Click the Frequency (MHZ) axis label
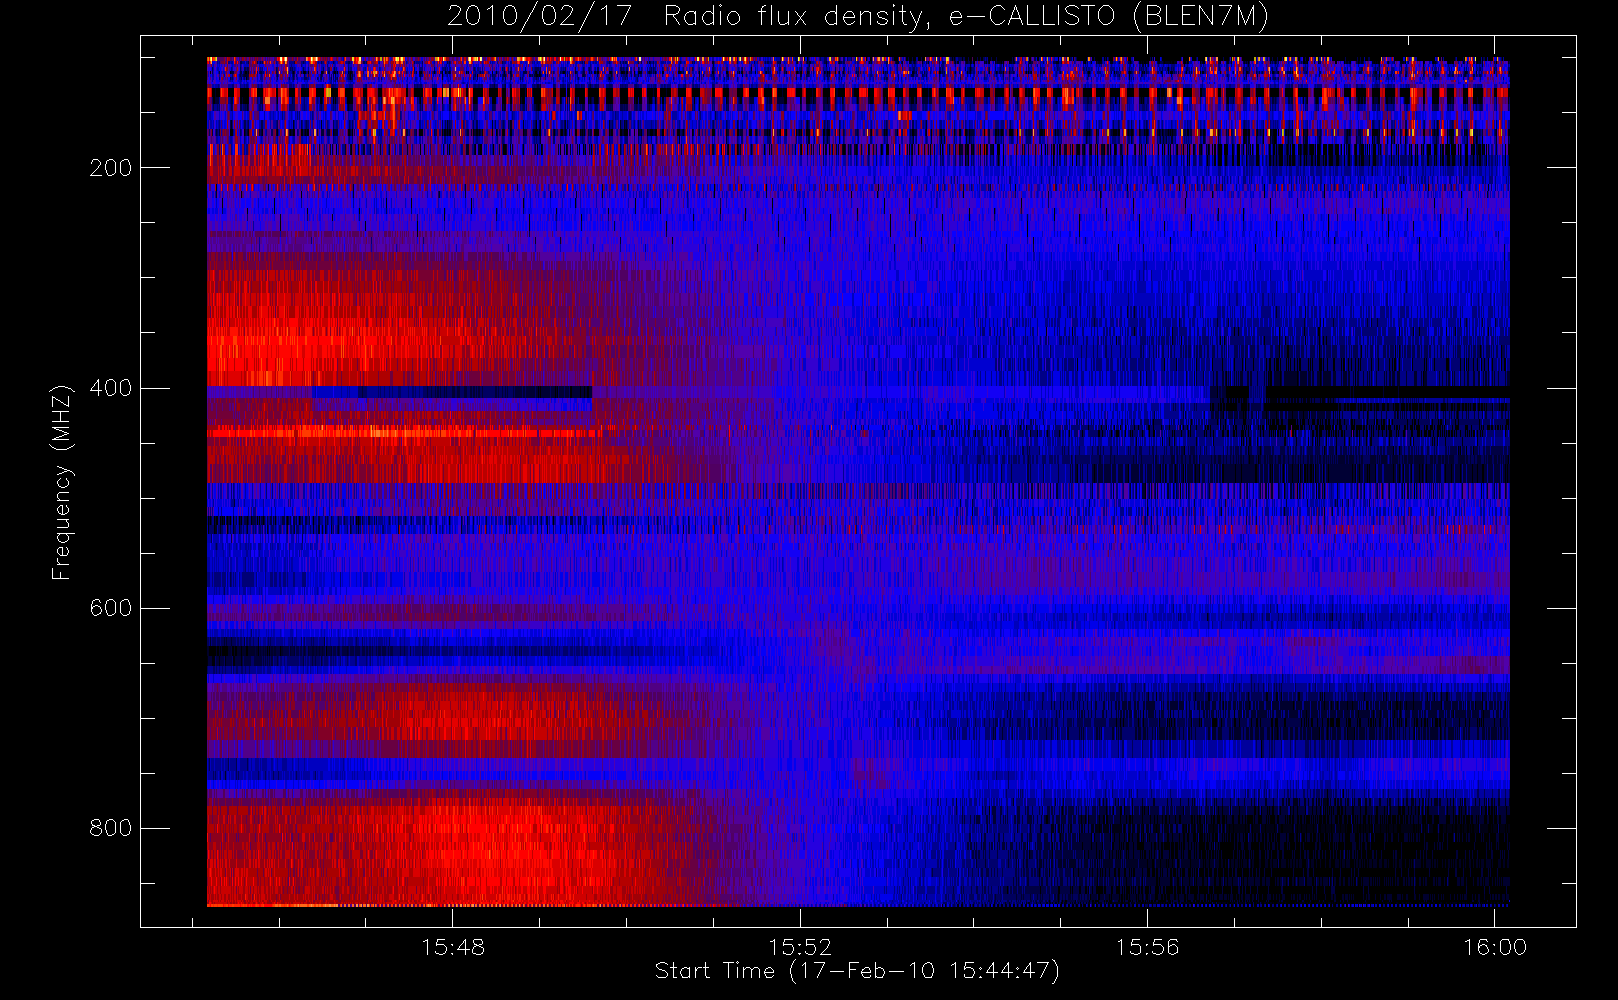The width and height of the screenshot is (1618, 1000). point(62,482)
